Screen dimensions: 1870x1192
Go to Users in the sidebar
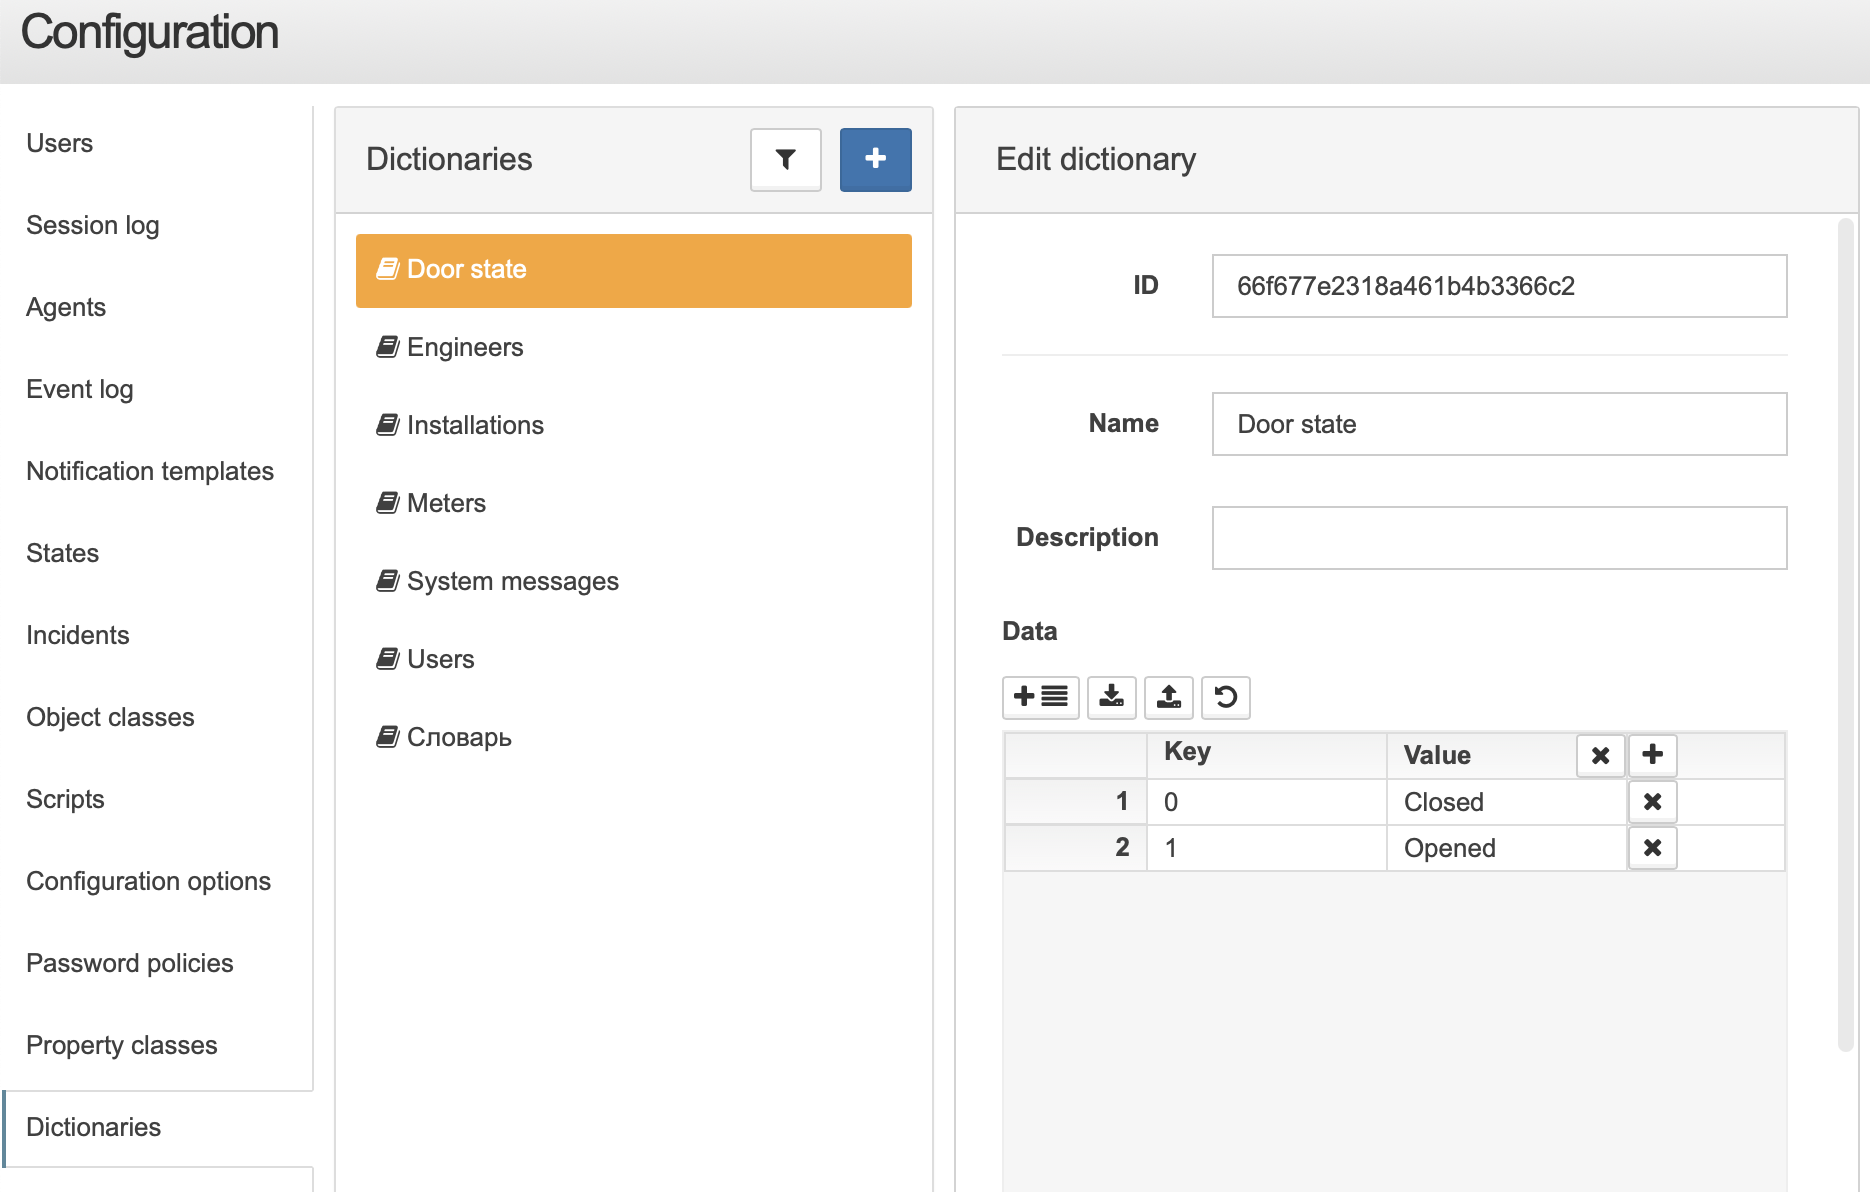[59, 143]
